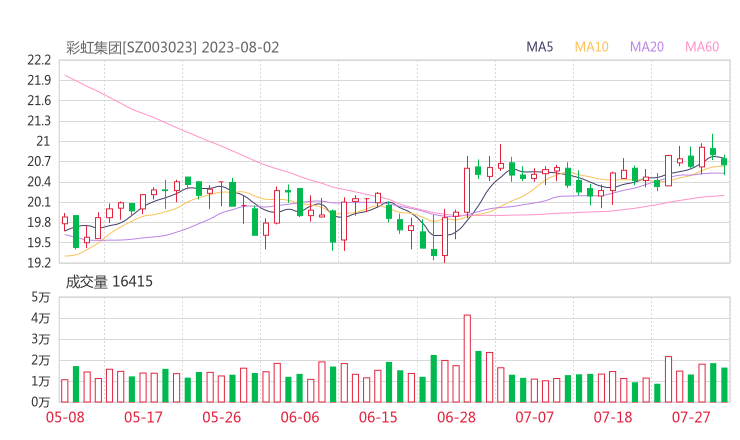This screenshot has width=740, height=440.
Task: Click the 19.5 price axis value
Action: [39, 243]
